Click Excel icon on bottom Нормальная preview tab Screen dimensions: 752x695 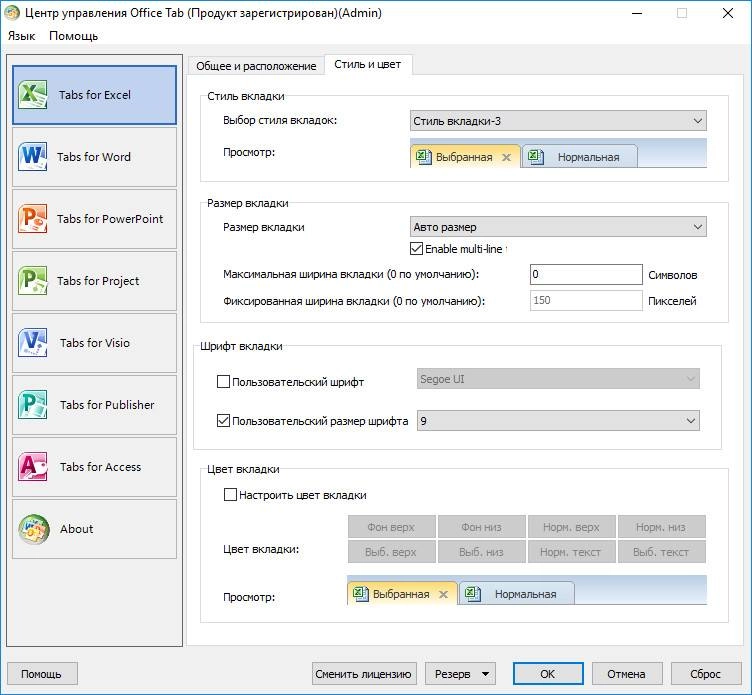(x=473, y=594)
